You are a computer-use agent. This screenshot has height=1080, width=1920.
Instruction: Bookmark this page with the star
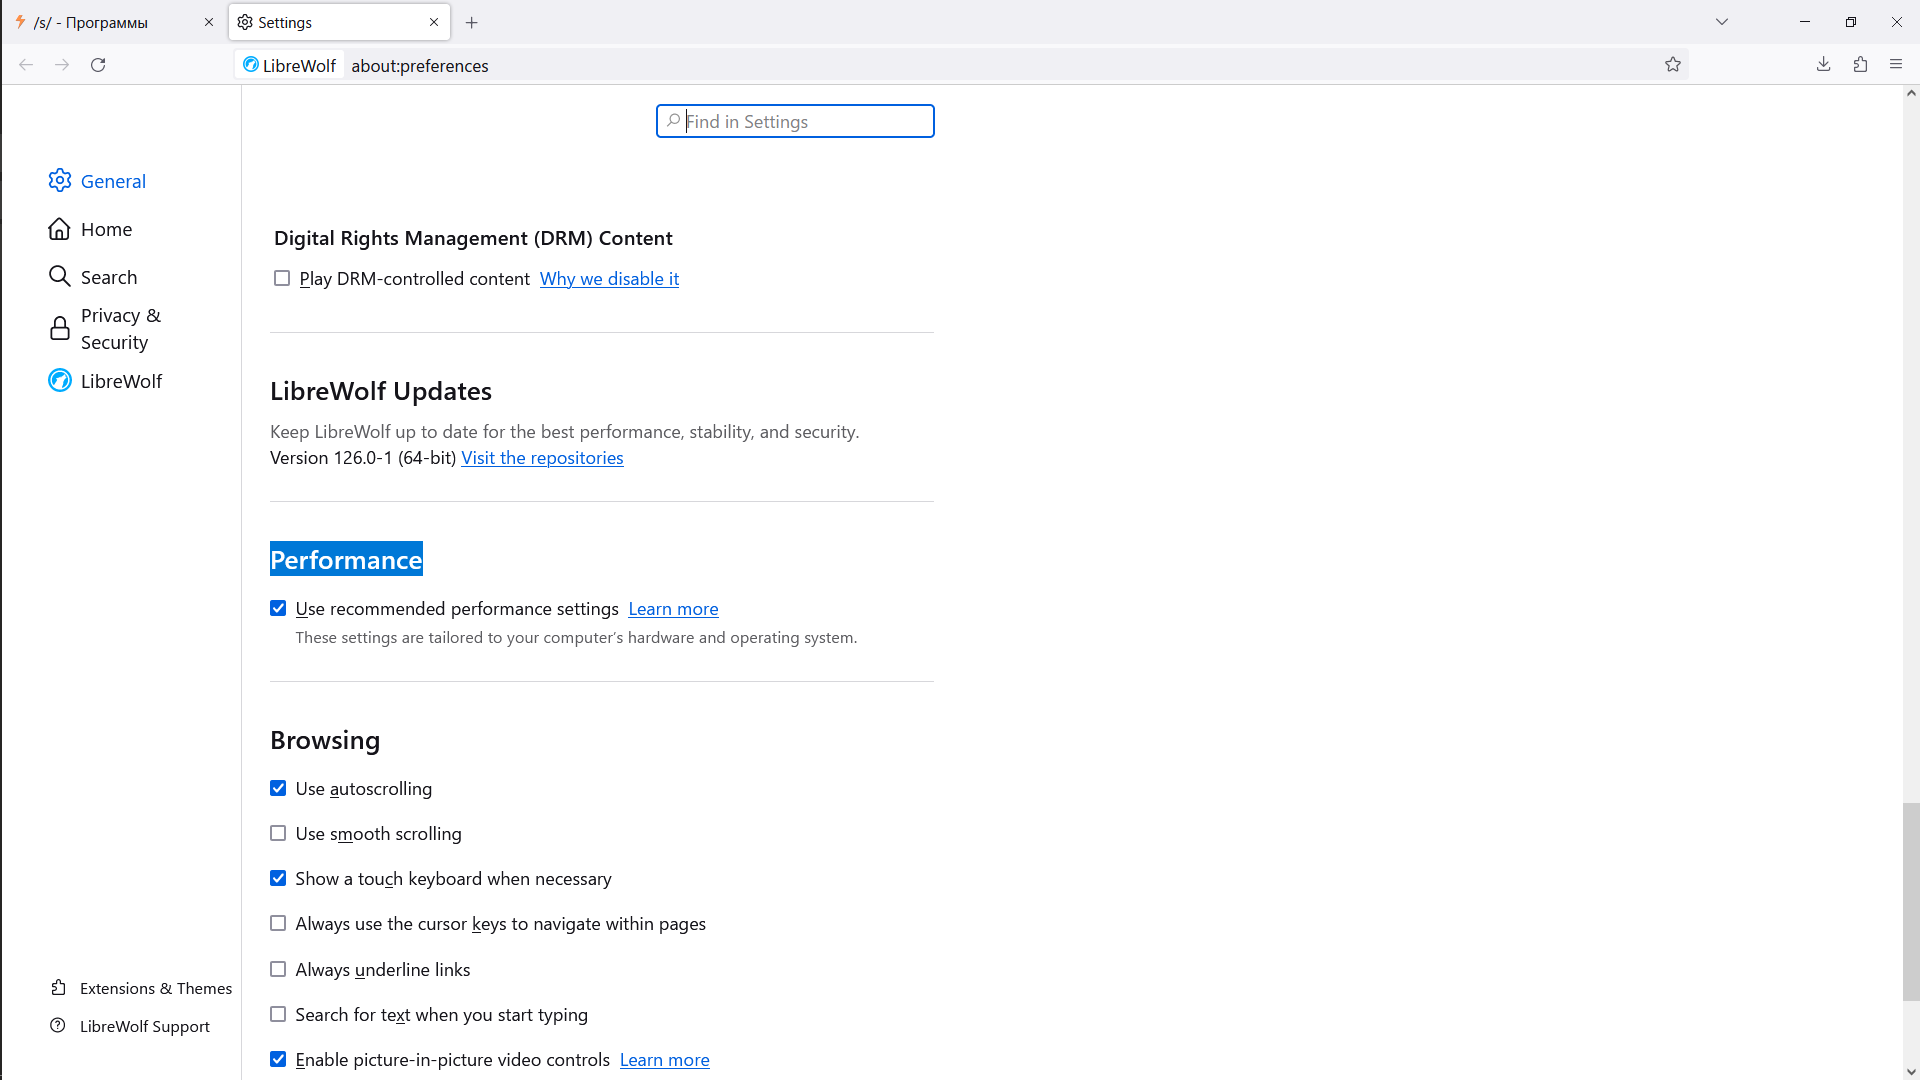tap(1673, 65)
